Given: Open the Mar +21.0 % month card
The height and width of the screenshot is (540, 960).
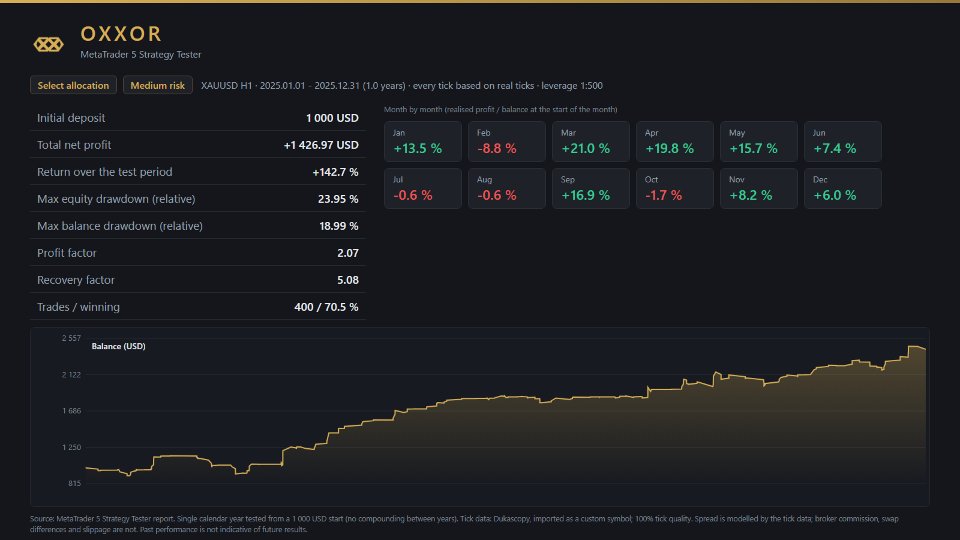Looking at the screenshot, I should [x=591, y=141].
